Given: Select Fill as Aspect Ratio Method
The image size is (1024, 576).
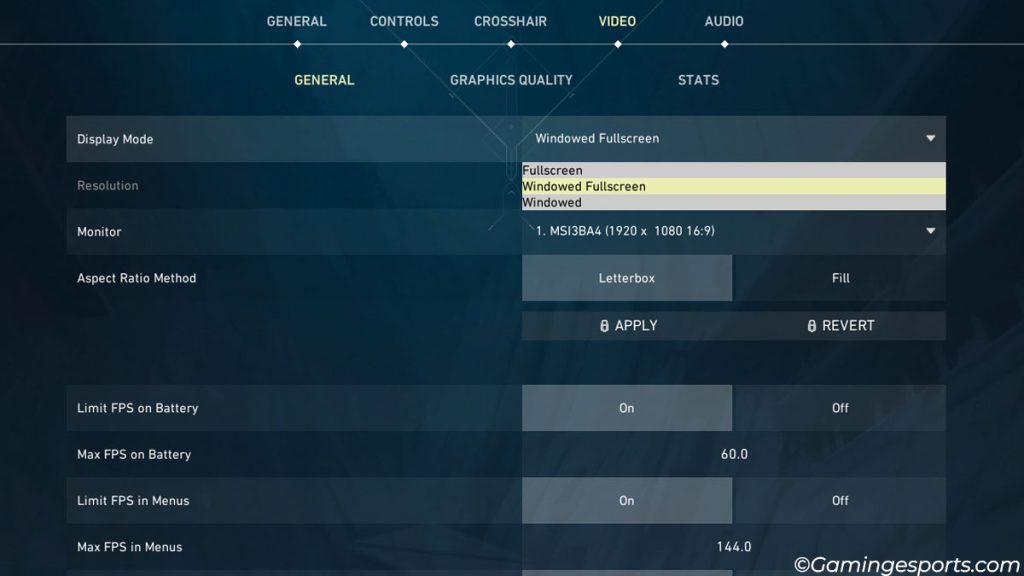Looking at the screenshot, I should click(x=839, y=277).
